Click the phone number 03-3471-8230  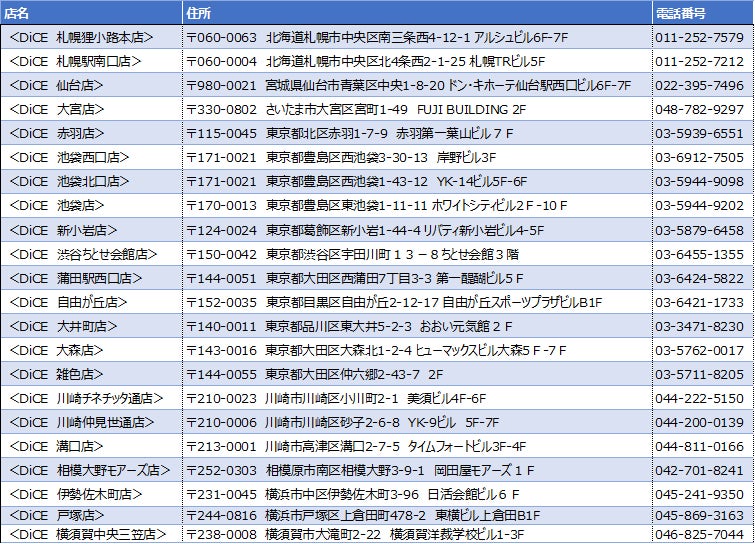(699, 326)
